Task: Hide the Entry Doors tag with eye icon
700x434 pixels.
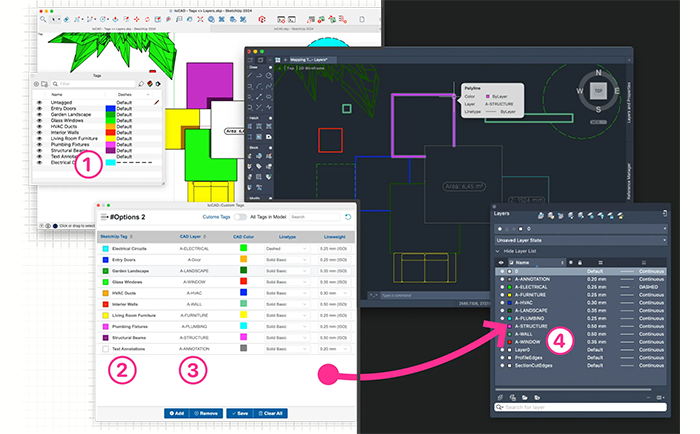Action: click(x=39, y=108)
